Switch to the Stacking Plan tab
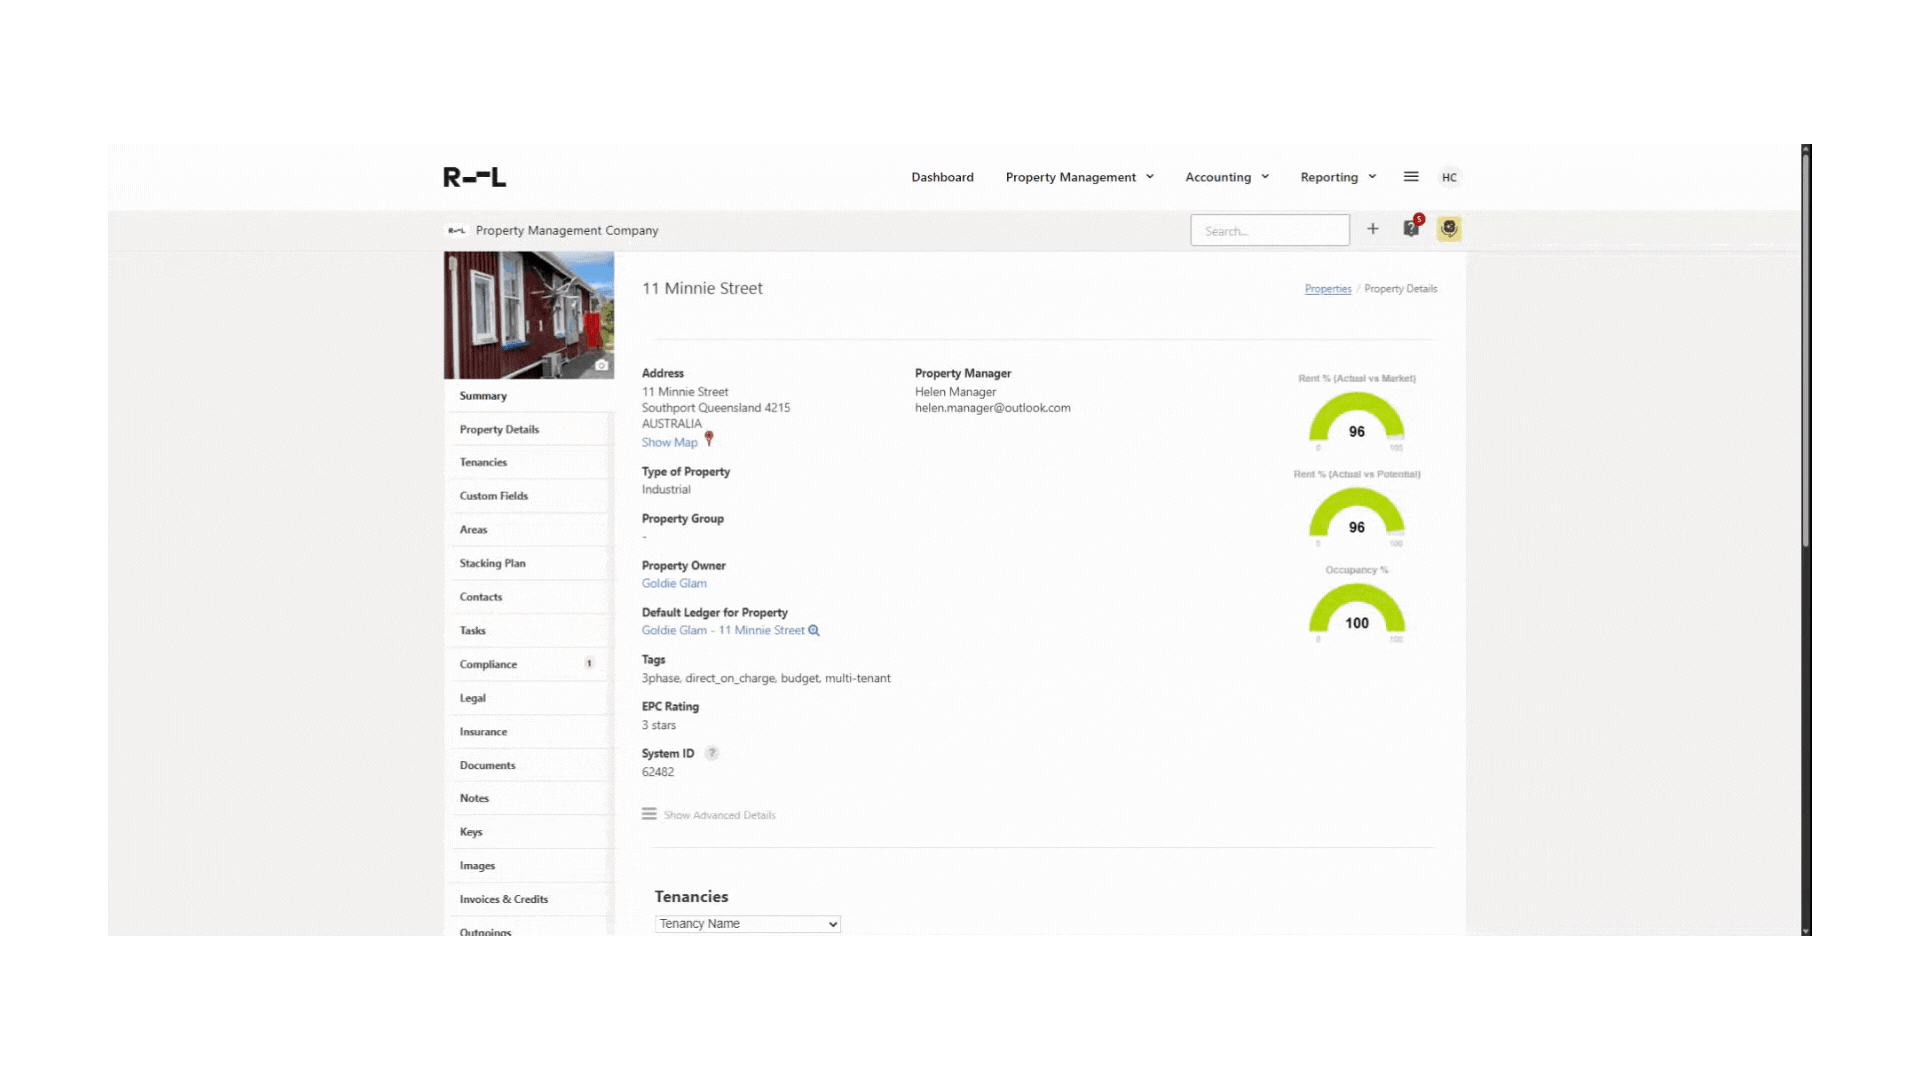Screen dimensions: 1920x1080 (492, 563)
